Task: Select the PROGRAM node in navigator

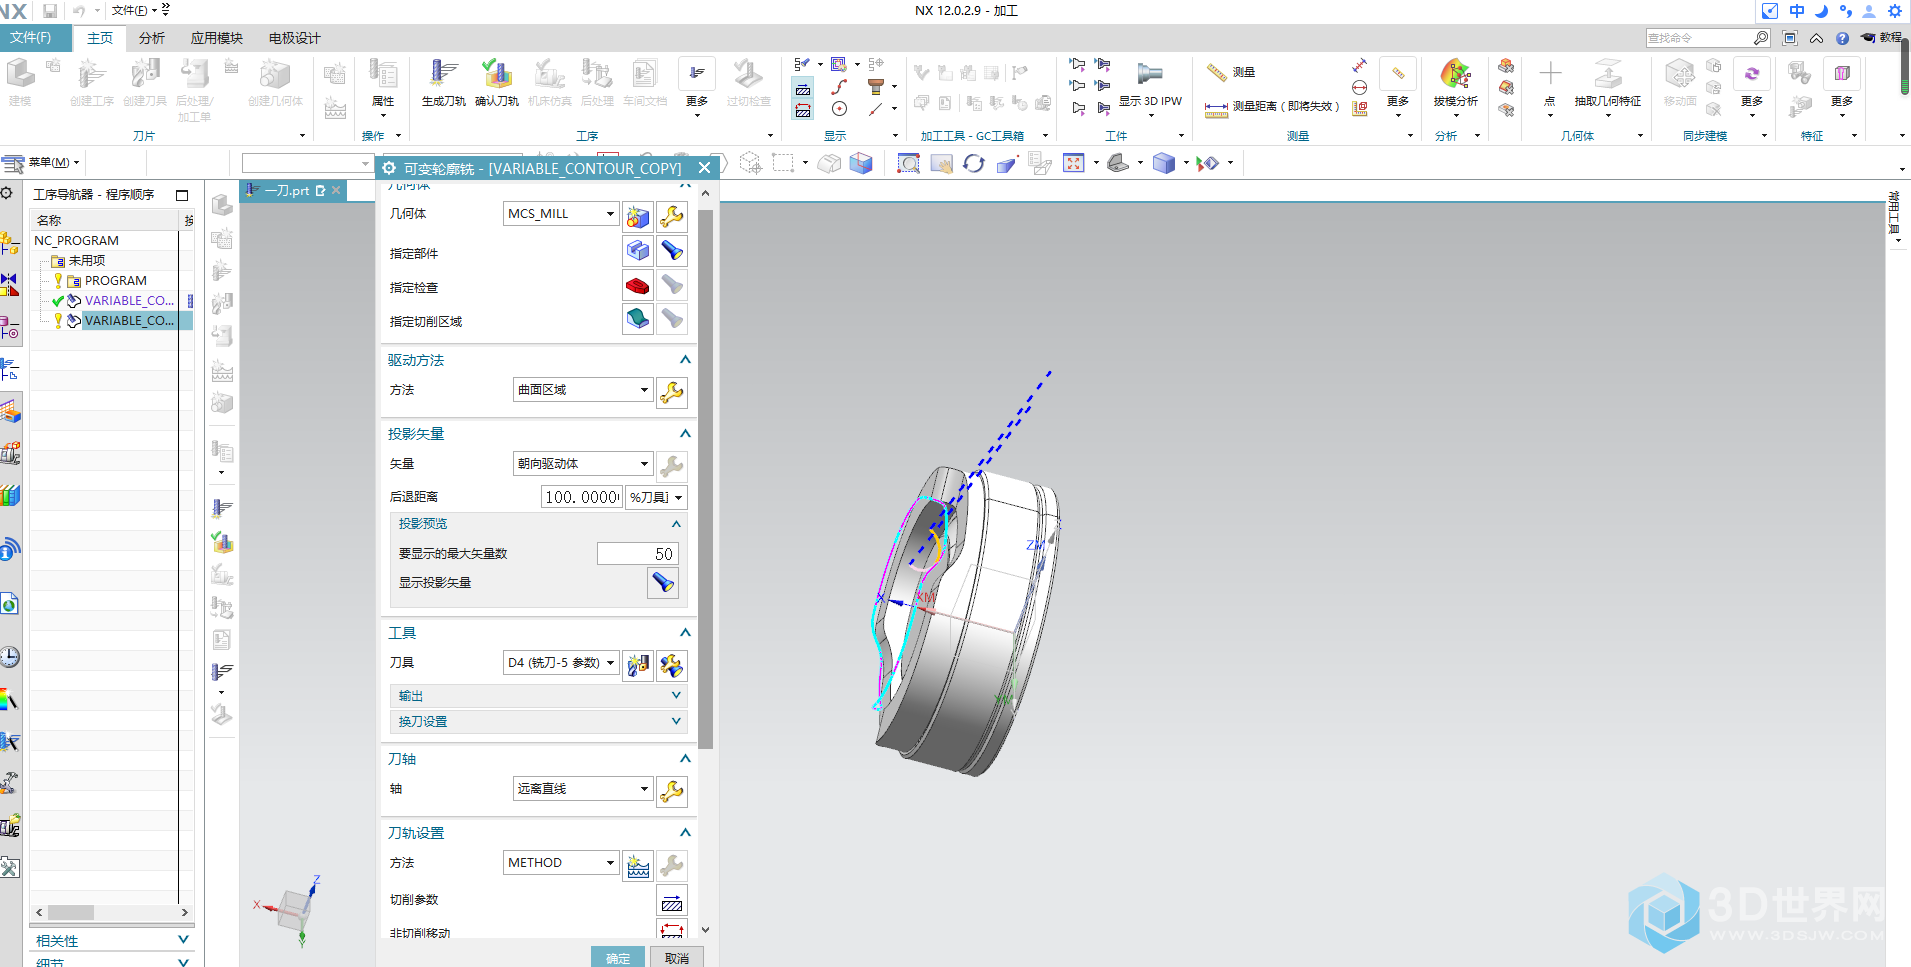Action: point(115,281)
